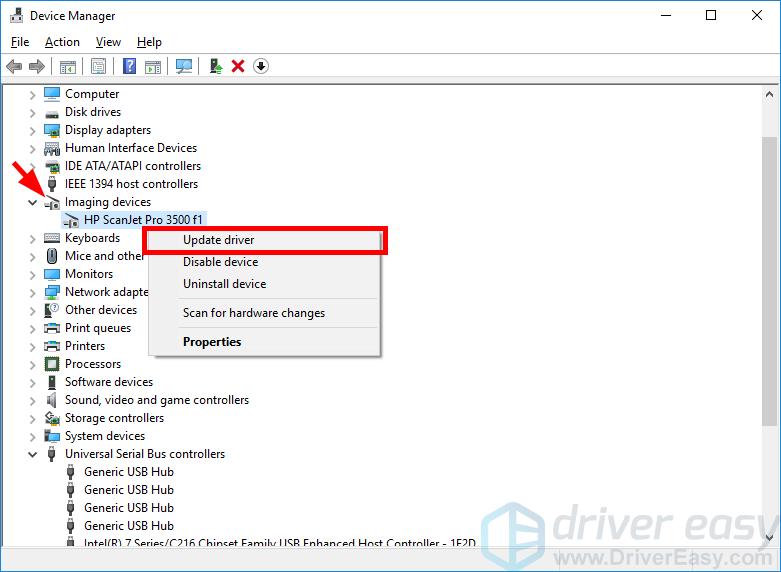The height and width of the screenshot is (572, 781).
Task: Click the black down-arrow disable device icon
Action: 261,67
